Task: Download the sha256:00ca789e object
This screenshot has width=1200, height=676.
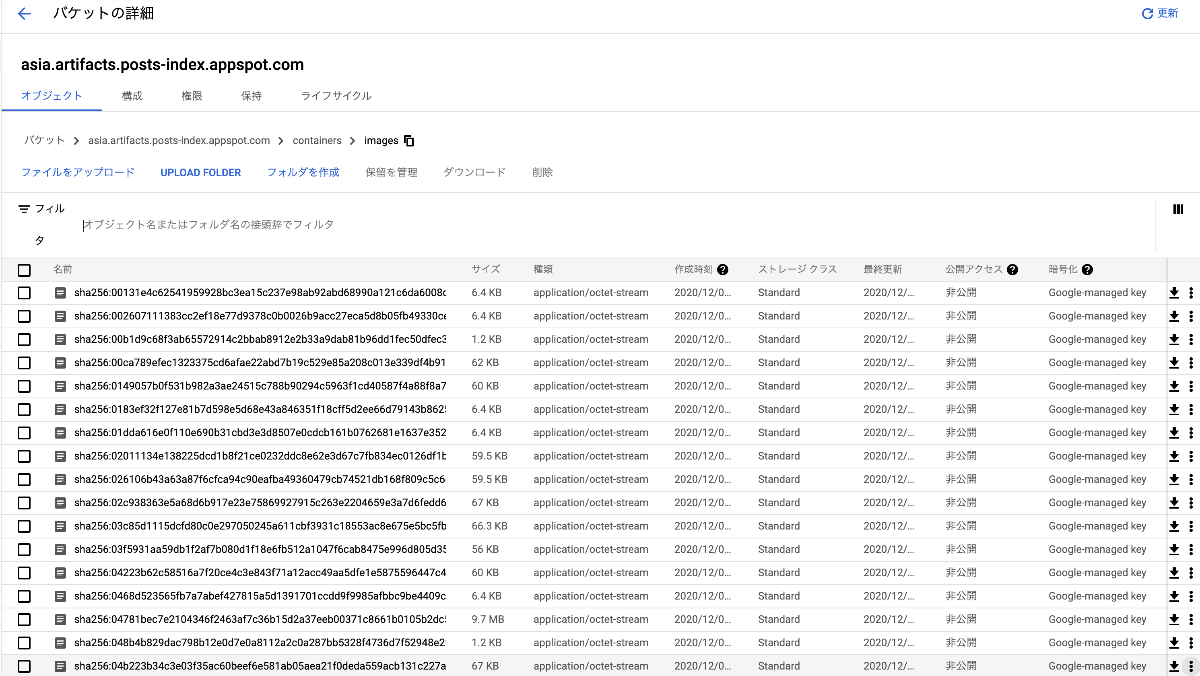Action: coord(1174,363)
